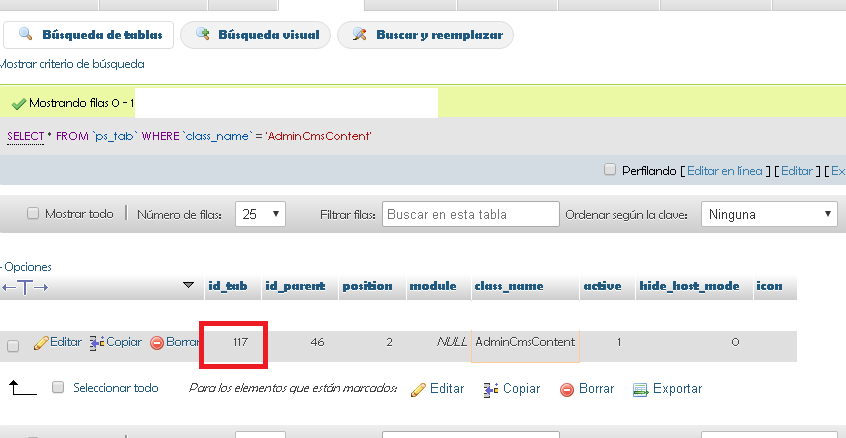Image resolution: width=846 pixels, height=438 pixels.
Task: Expand the column options triangle arrow
Action: (189, 286)
